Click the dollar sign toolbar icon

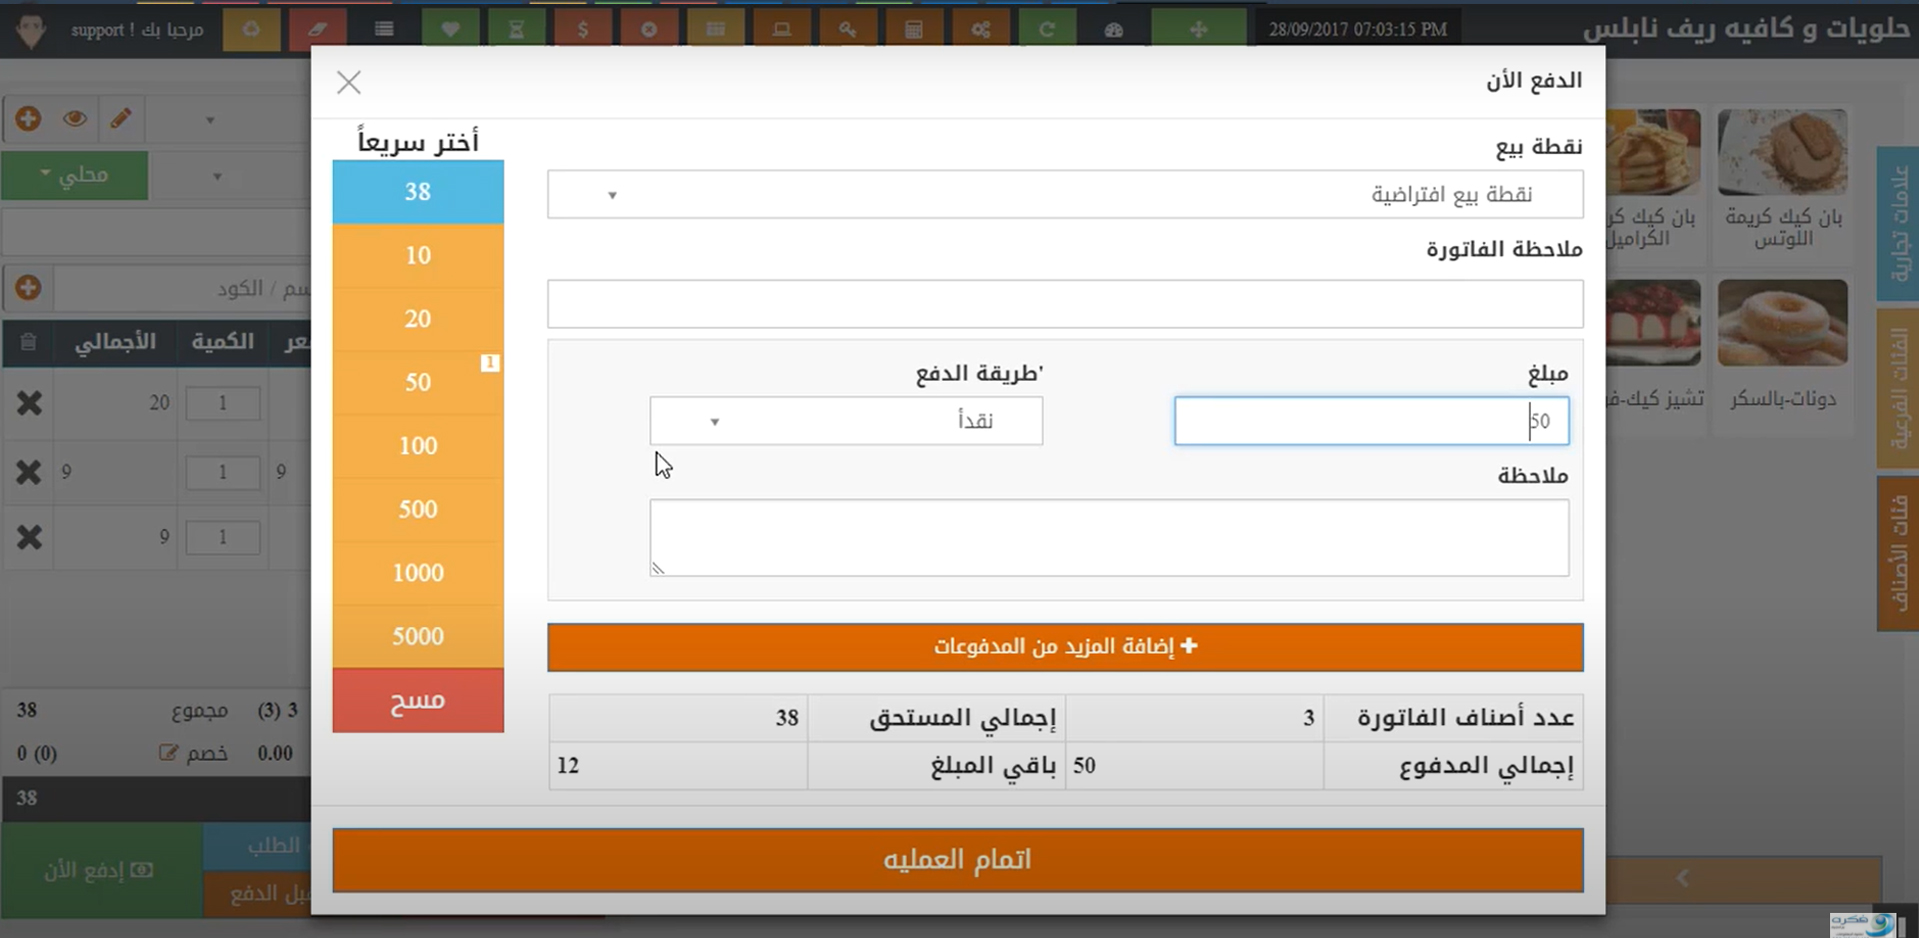583,29
